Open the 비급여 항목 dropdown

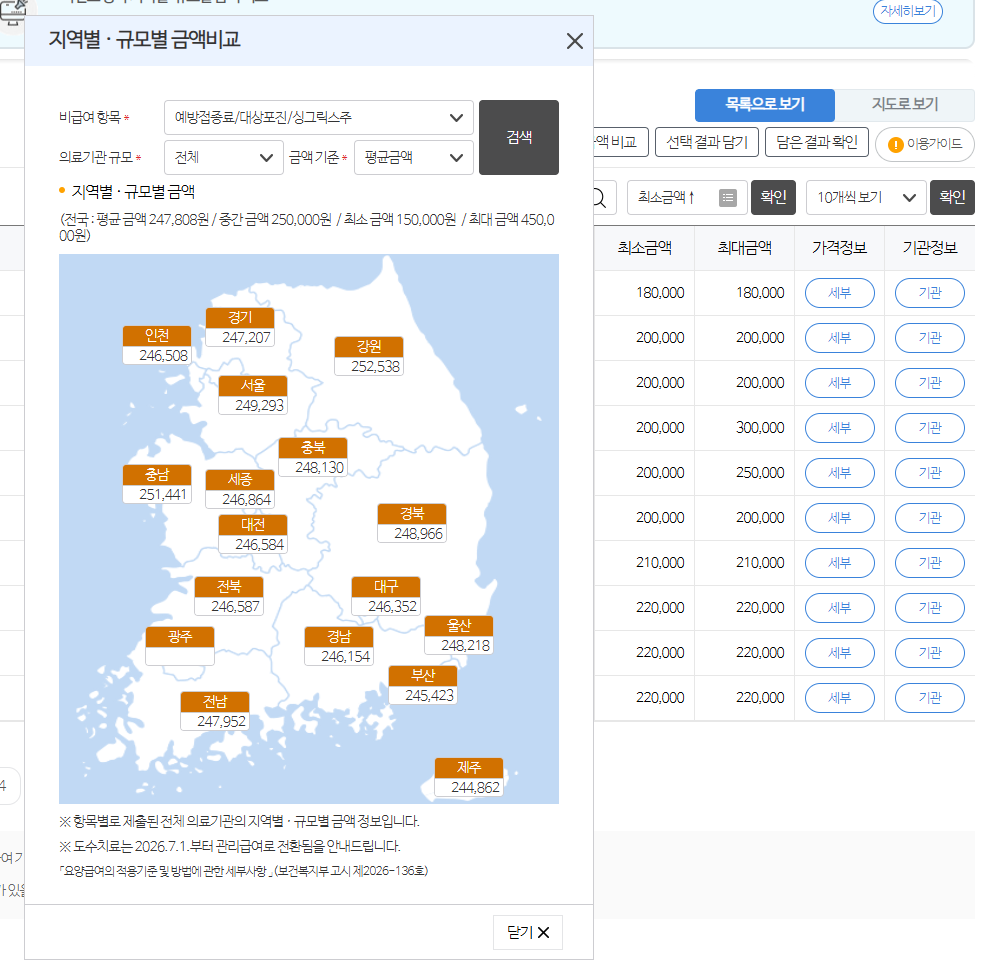coord(319,117)
